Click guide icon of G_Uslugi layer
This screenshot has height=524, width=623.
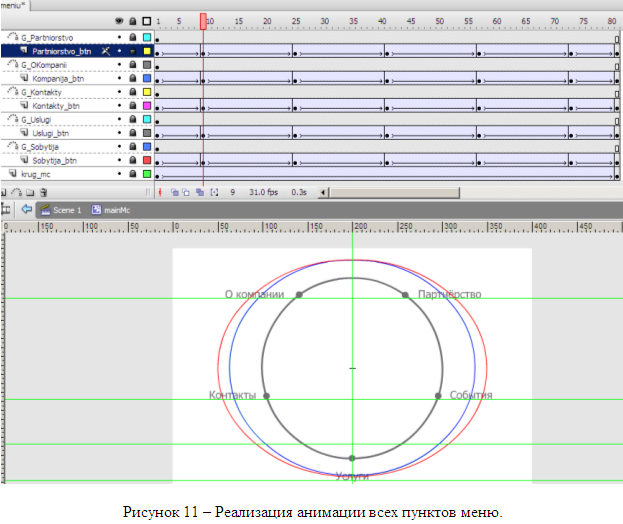coord(13,119)
